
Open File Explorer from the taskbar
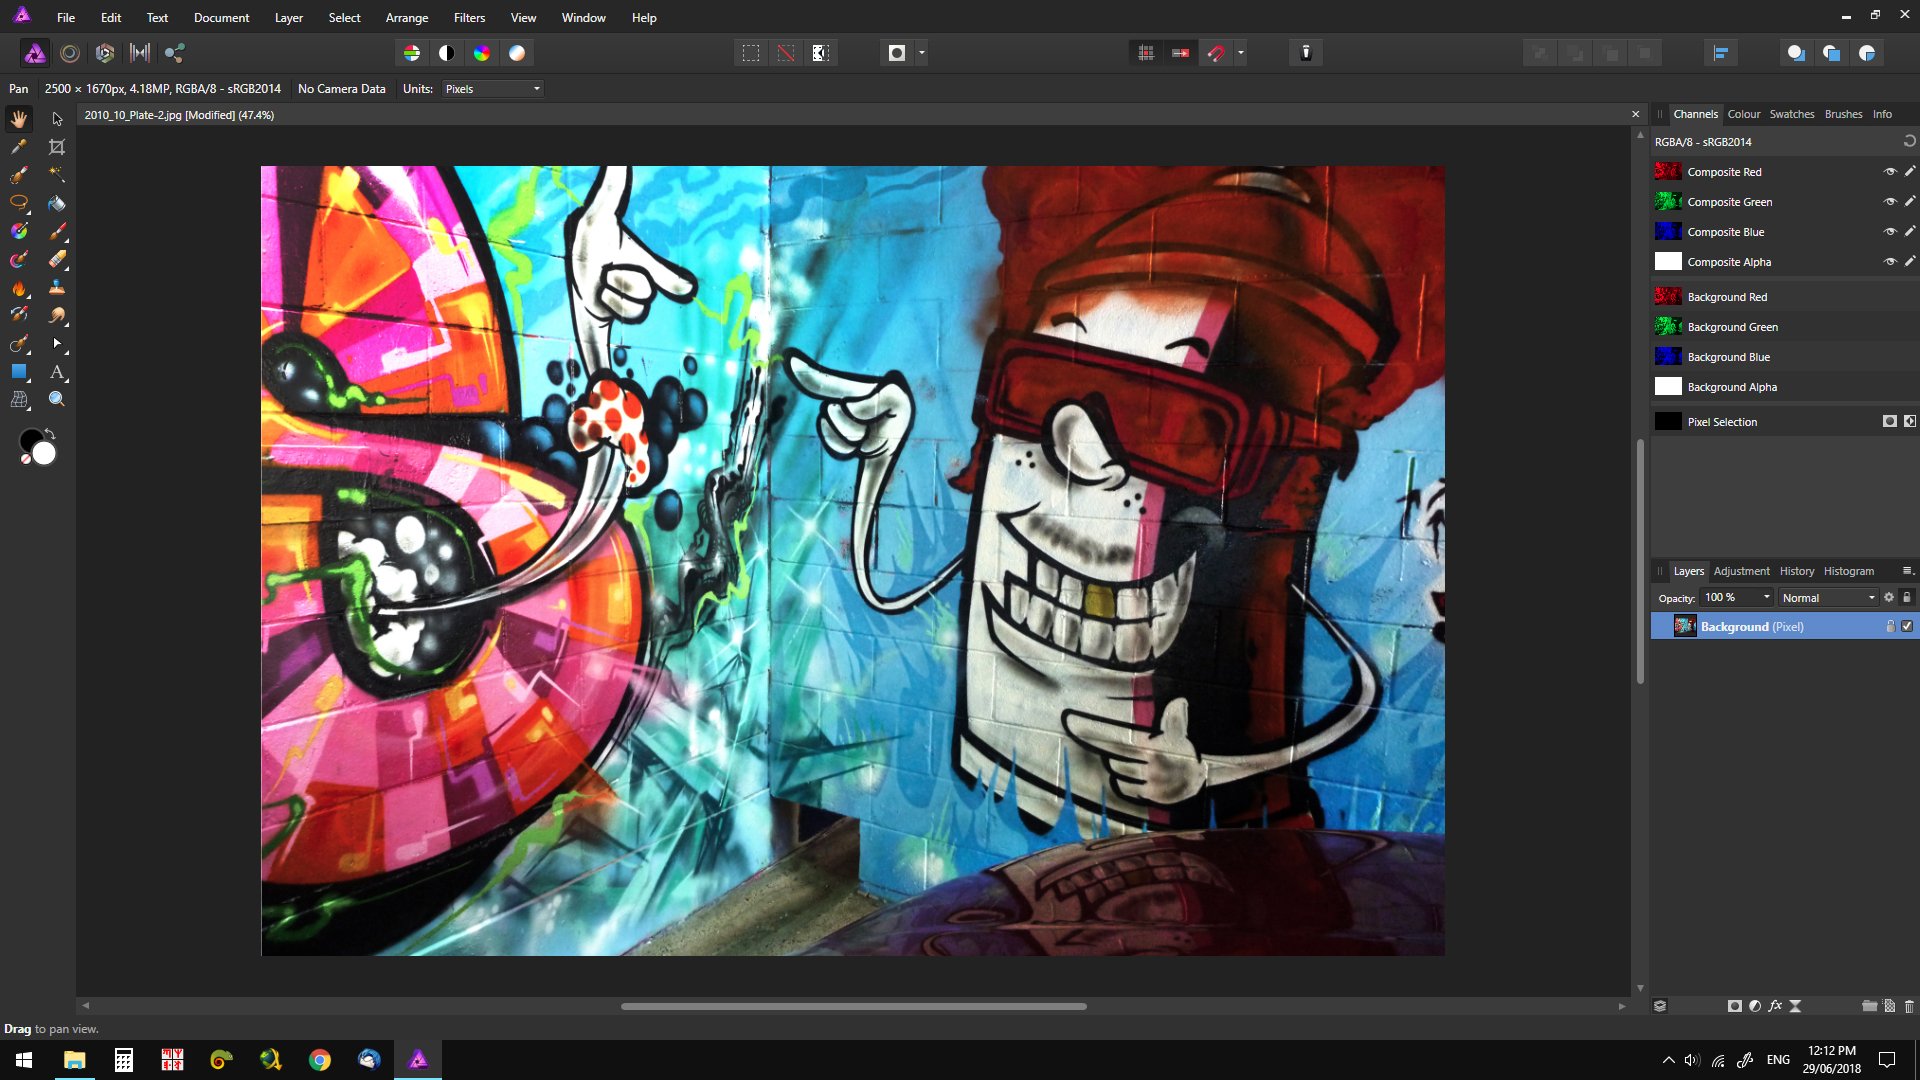click(x=74, y=1060)
